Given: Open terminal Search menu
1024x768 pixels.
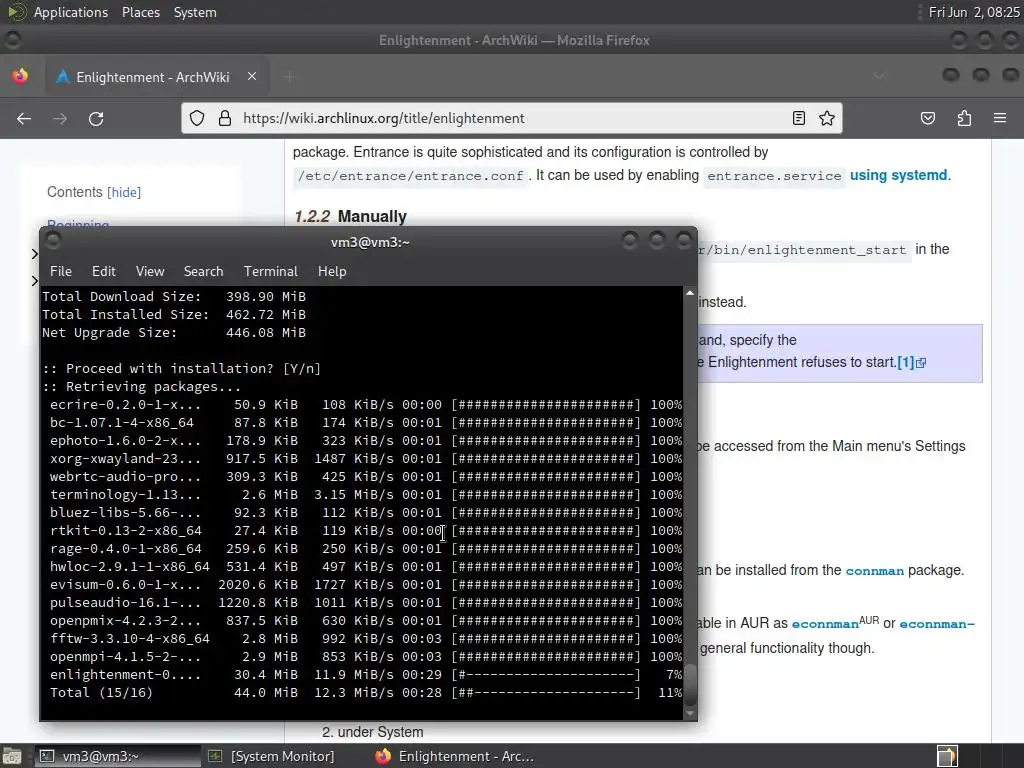Looking at the screenshot, I should tap(203, 271).
